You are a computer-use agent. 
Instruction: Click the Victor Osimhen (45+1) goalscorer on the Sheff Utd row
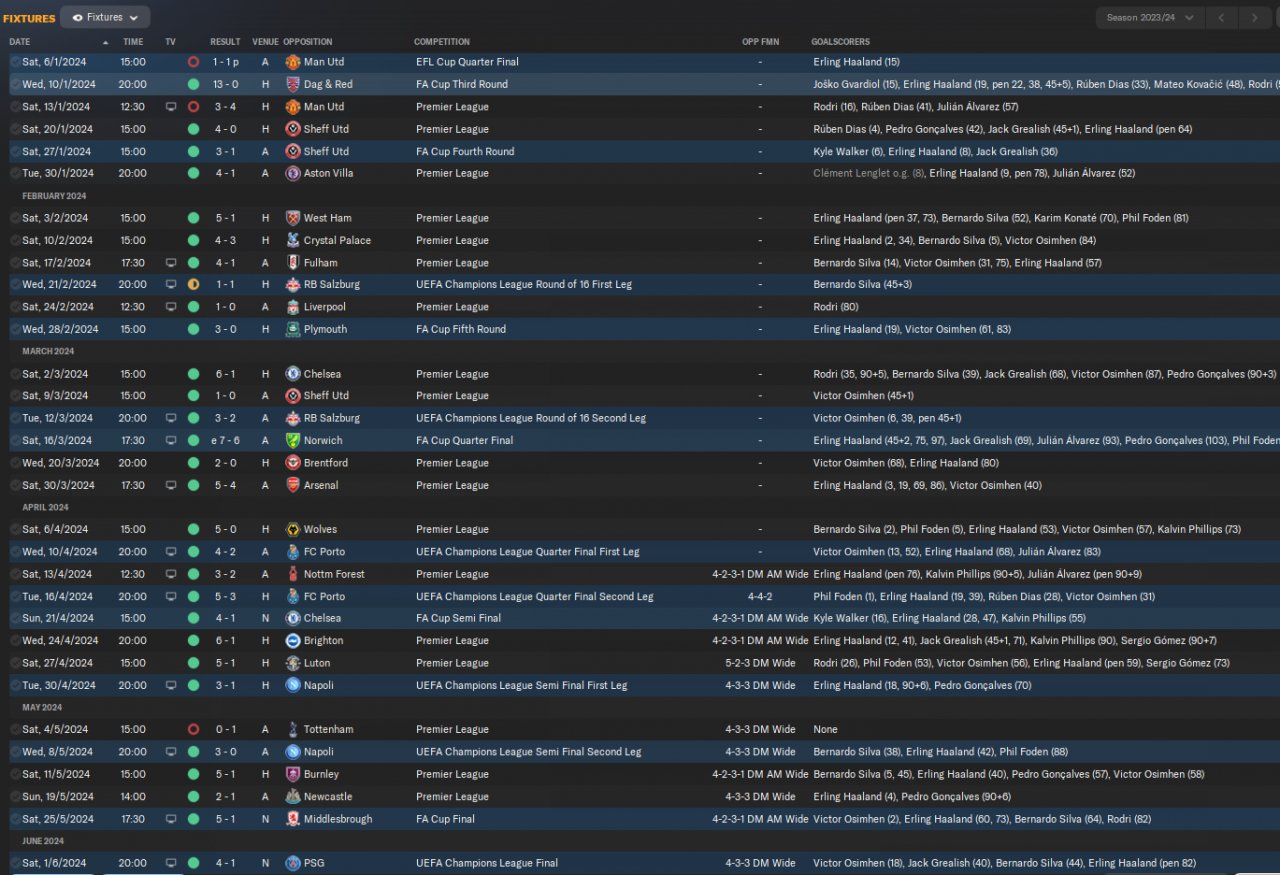click(x=863, y=396)
